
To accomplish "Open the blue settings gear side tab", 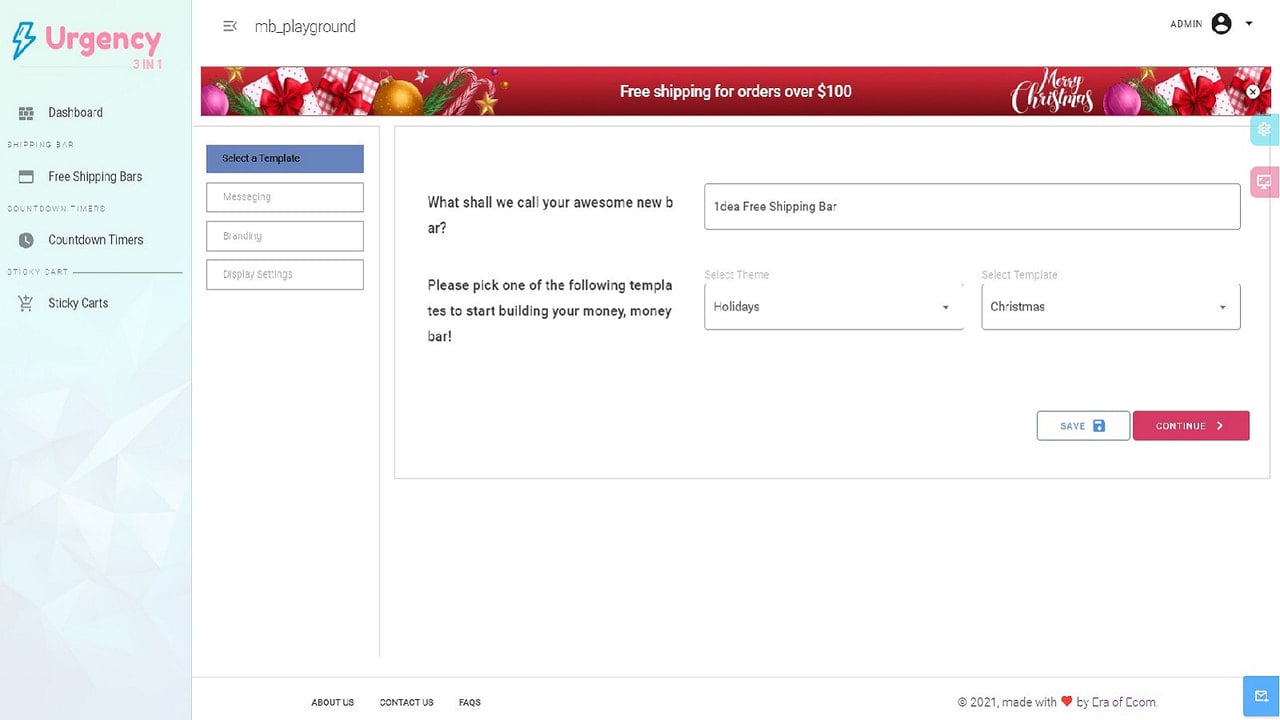I will pyautogui.click(x=1265, y=130).
